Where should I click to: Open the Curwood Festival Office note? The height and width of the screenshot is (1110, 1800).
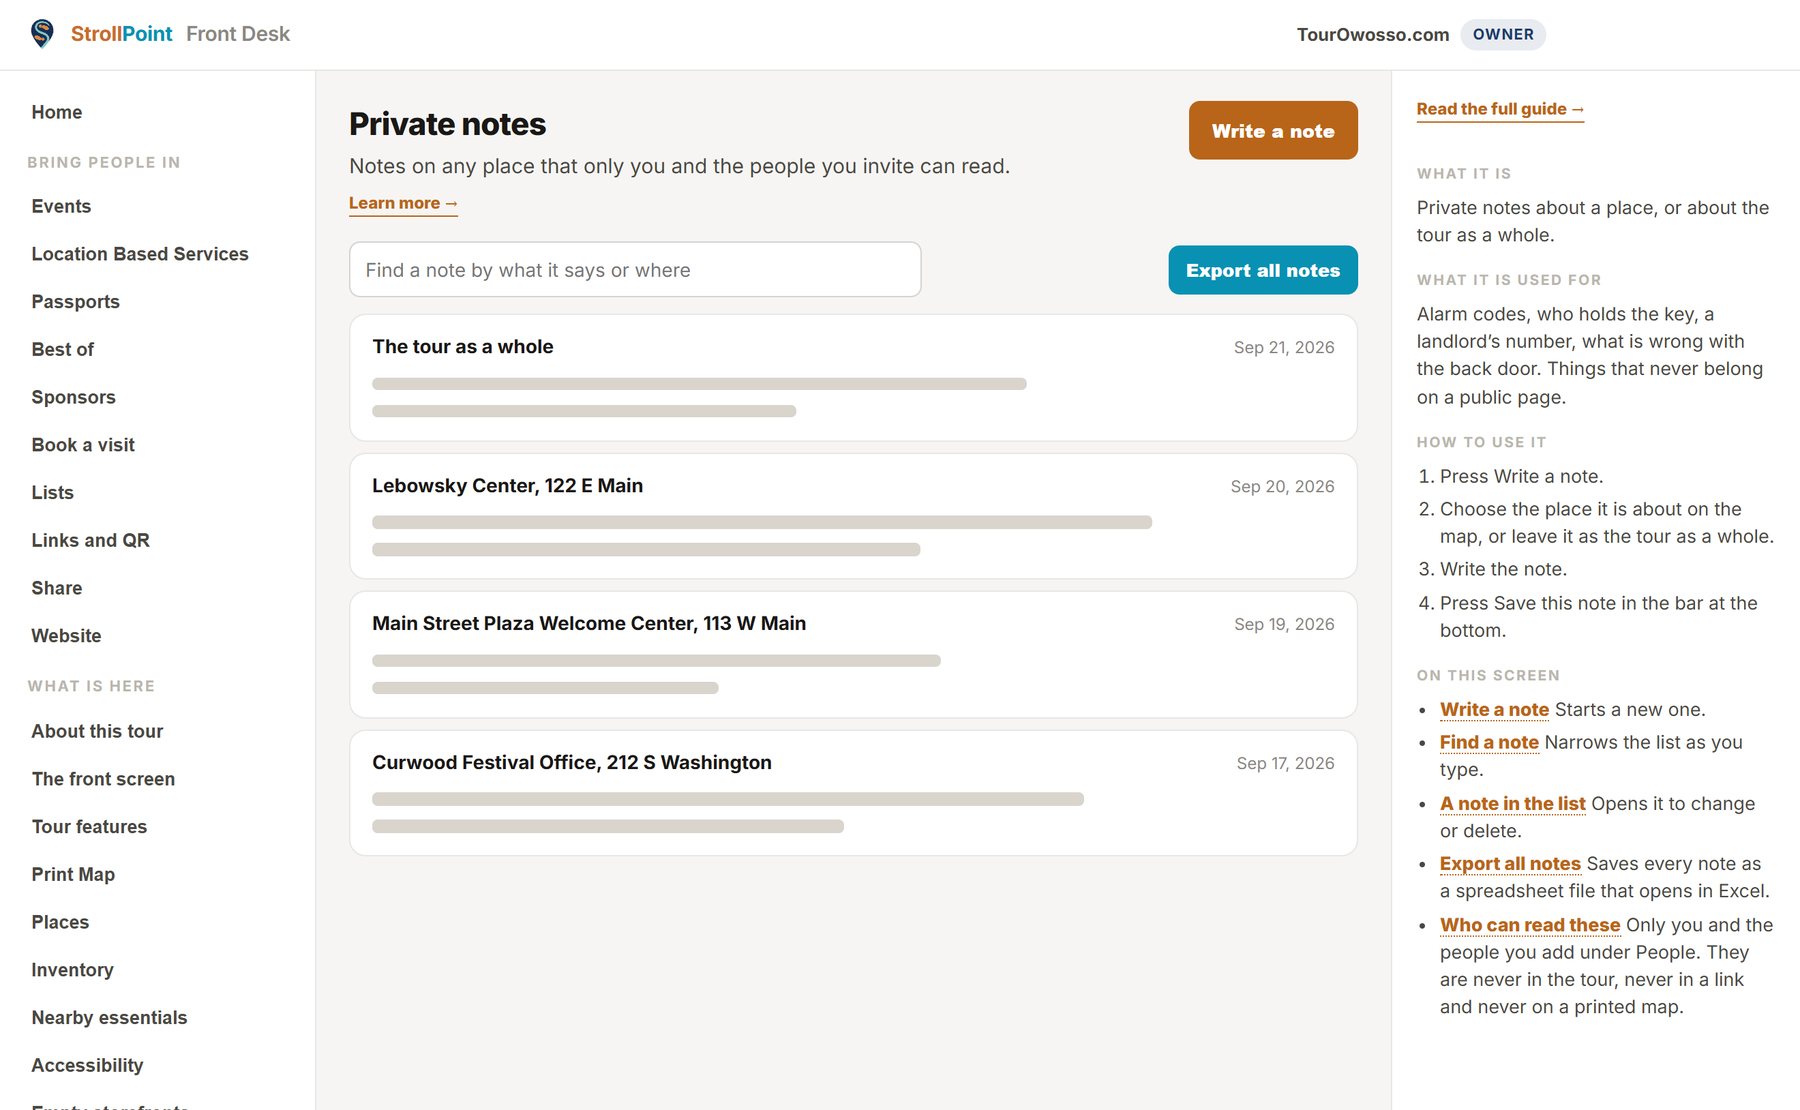point(853,793)
